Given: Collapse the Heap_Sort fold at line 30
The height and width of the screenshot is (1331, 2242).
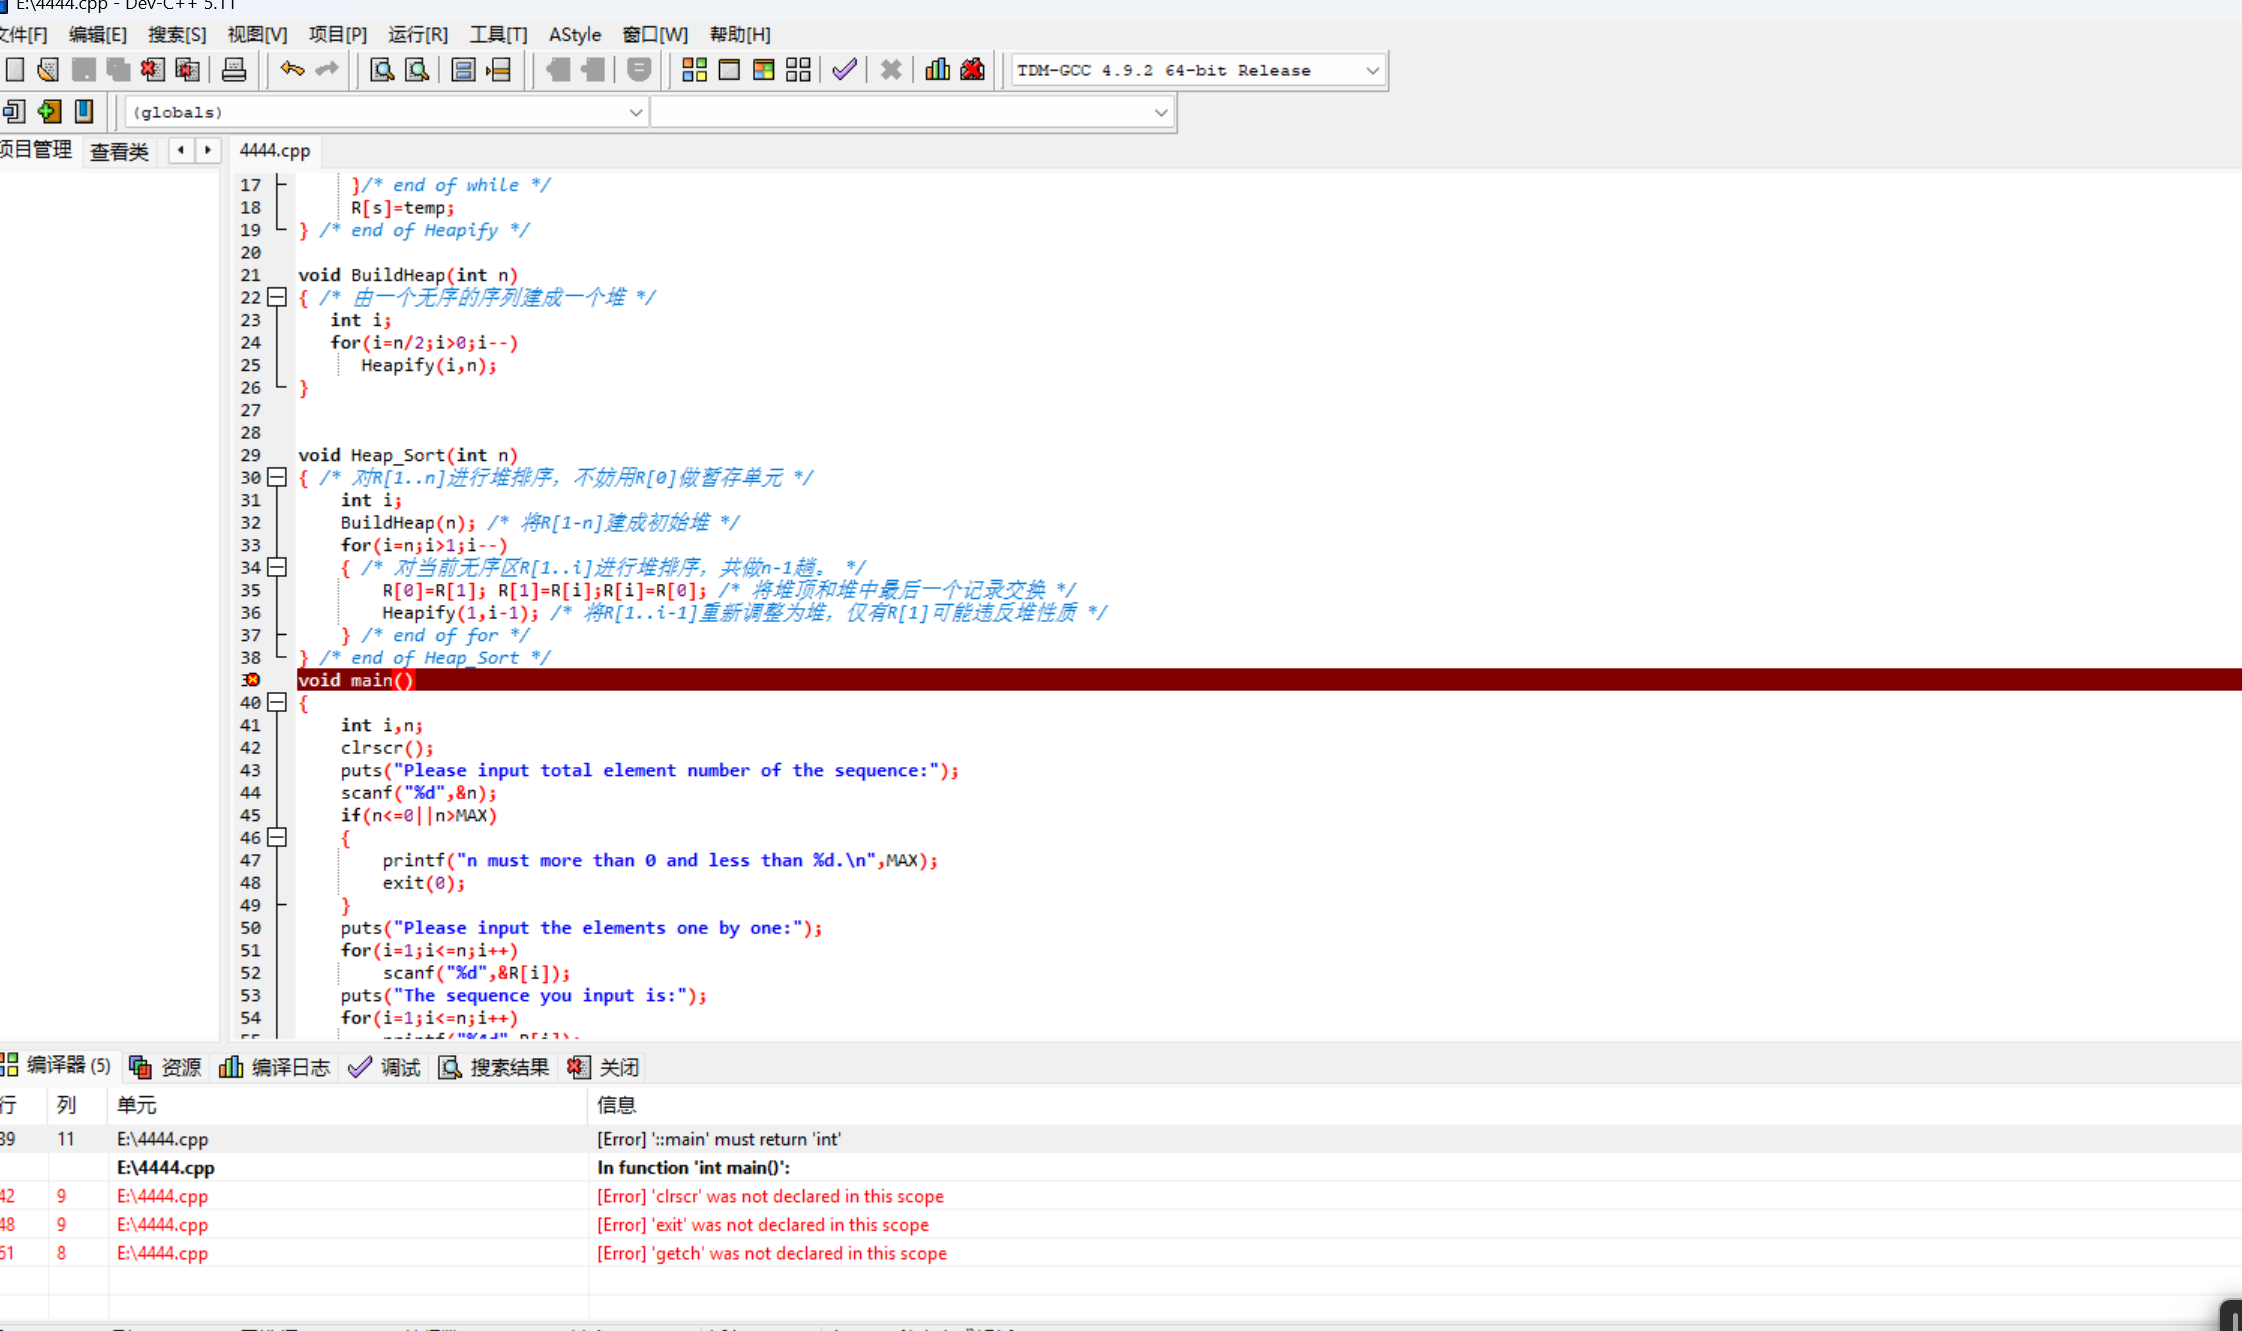Looking at the screenshot, I should (278, 477).
